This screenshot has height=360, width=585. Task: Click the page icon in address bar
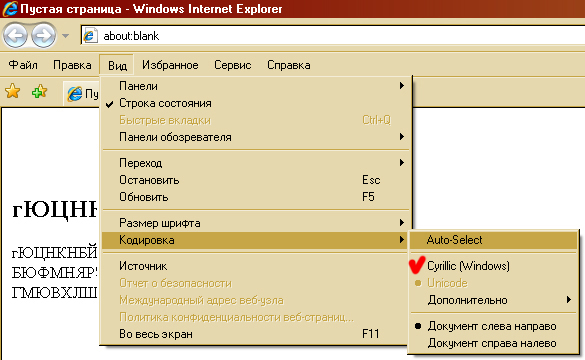click(x=90, y=36)
